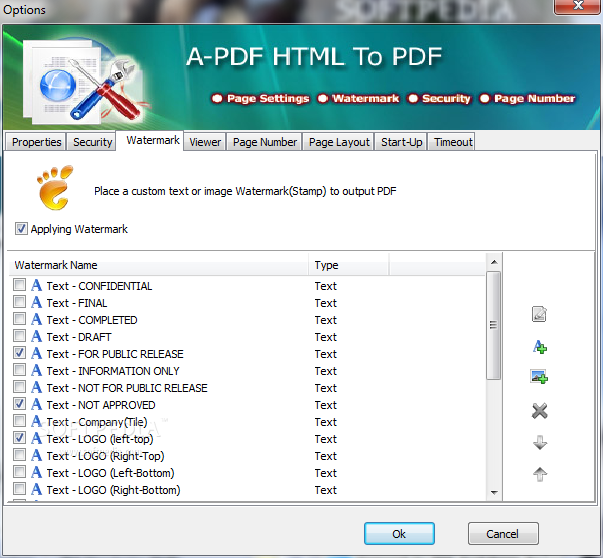
Task: Confirm settings with the Ok button
Action: point(399,533)
